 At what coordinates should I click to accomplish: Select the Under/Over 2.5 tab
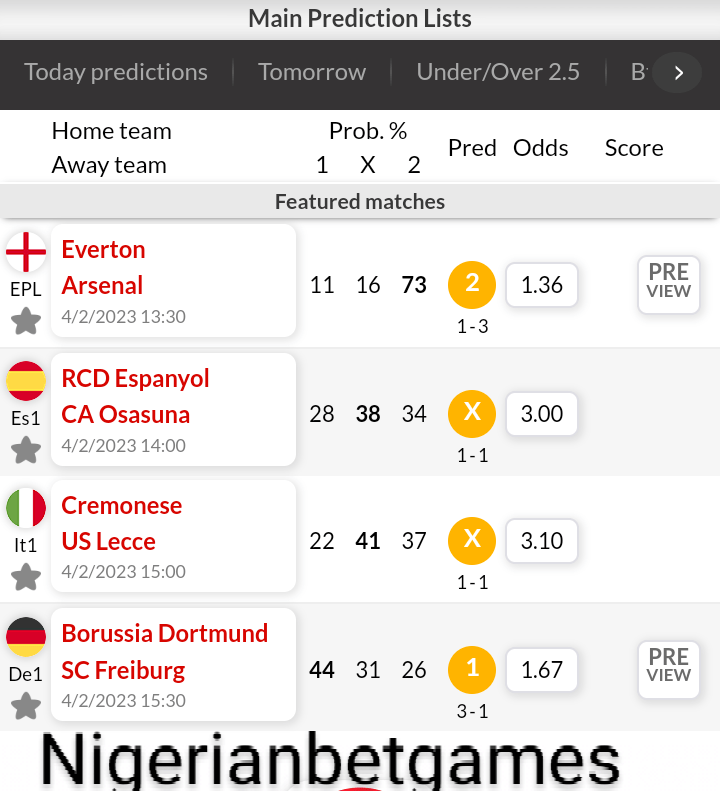[x=498, y=72]
